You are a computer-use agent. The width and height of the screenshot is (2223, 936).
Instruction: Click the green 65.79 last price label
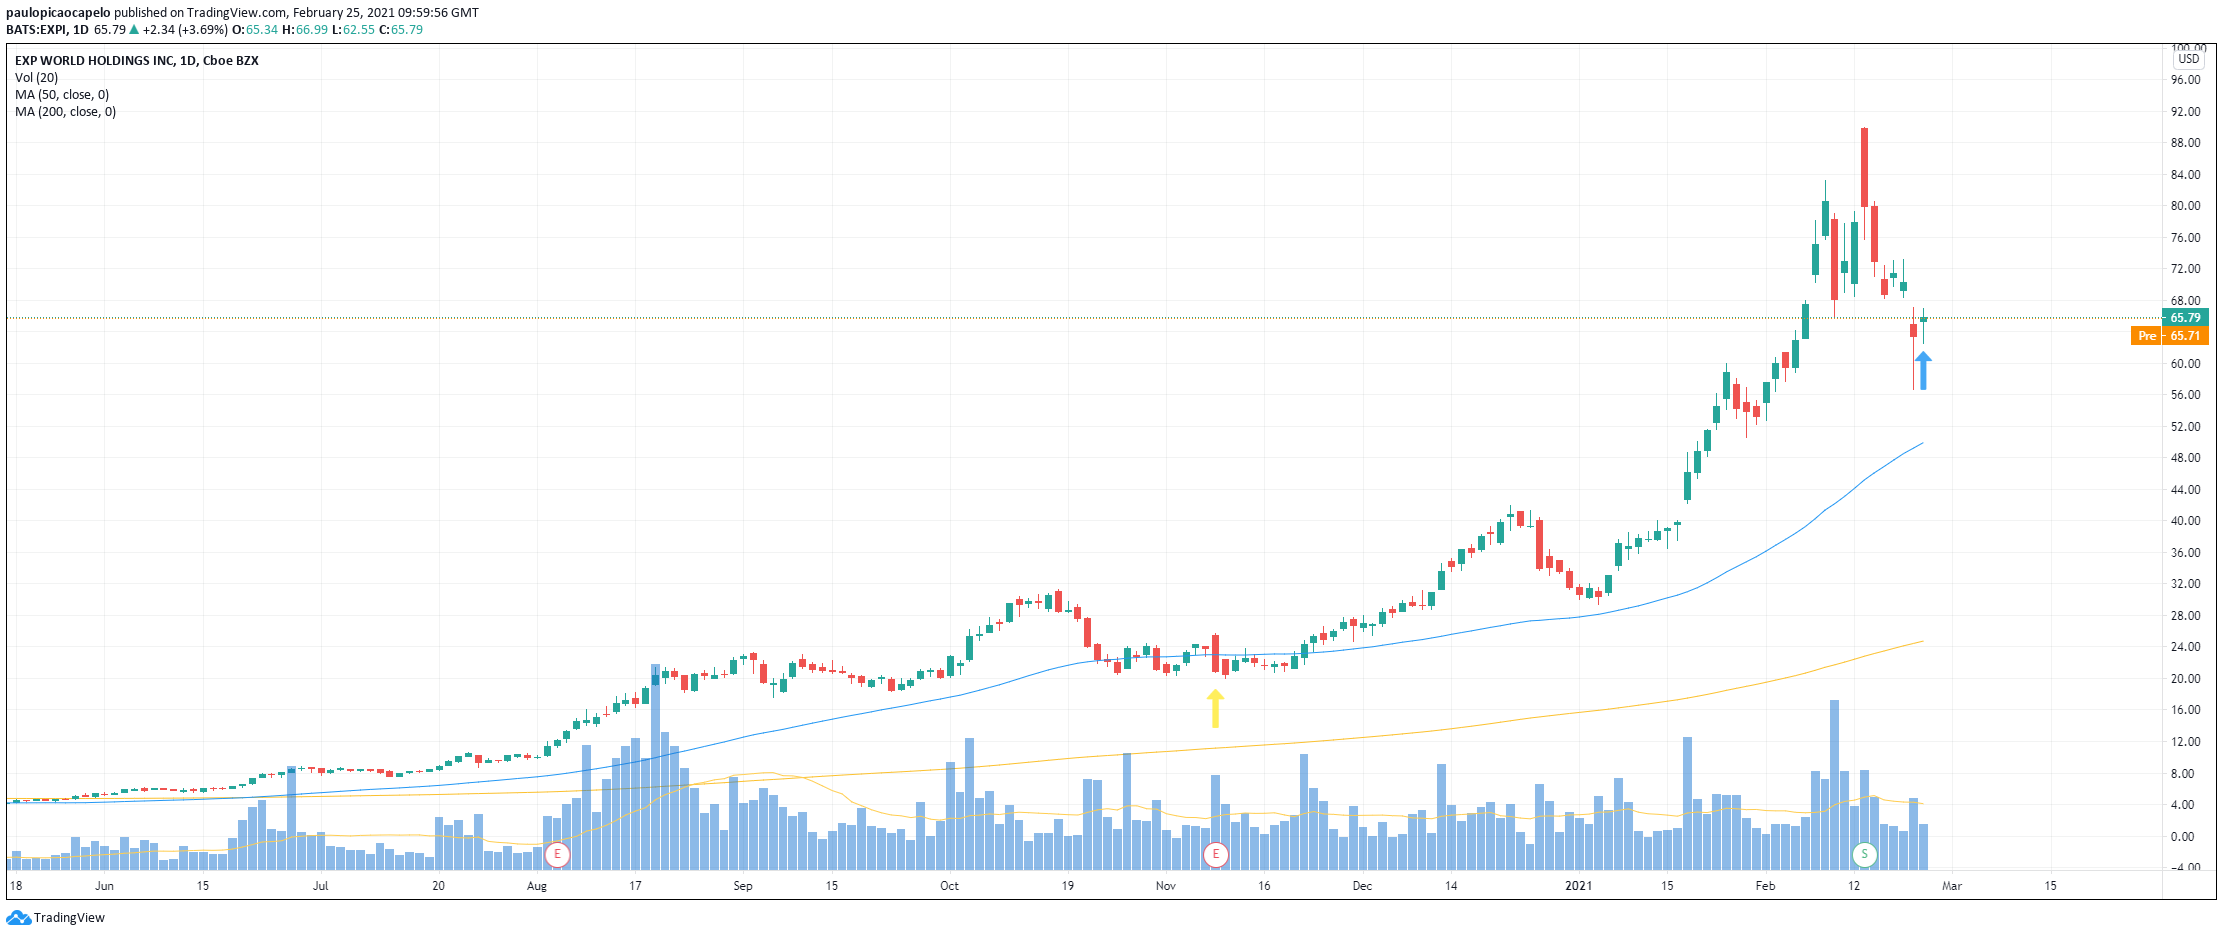pos(2185,318)
